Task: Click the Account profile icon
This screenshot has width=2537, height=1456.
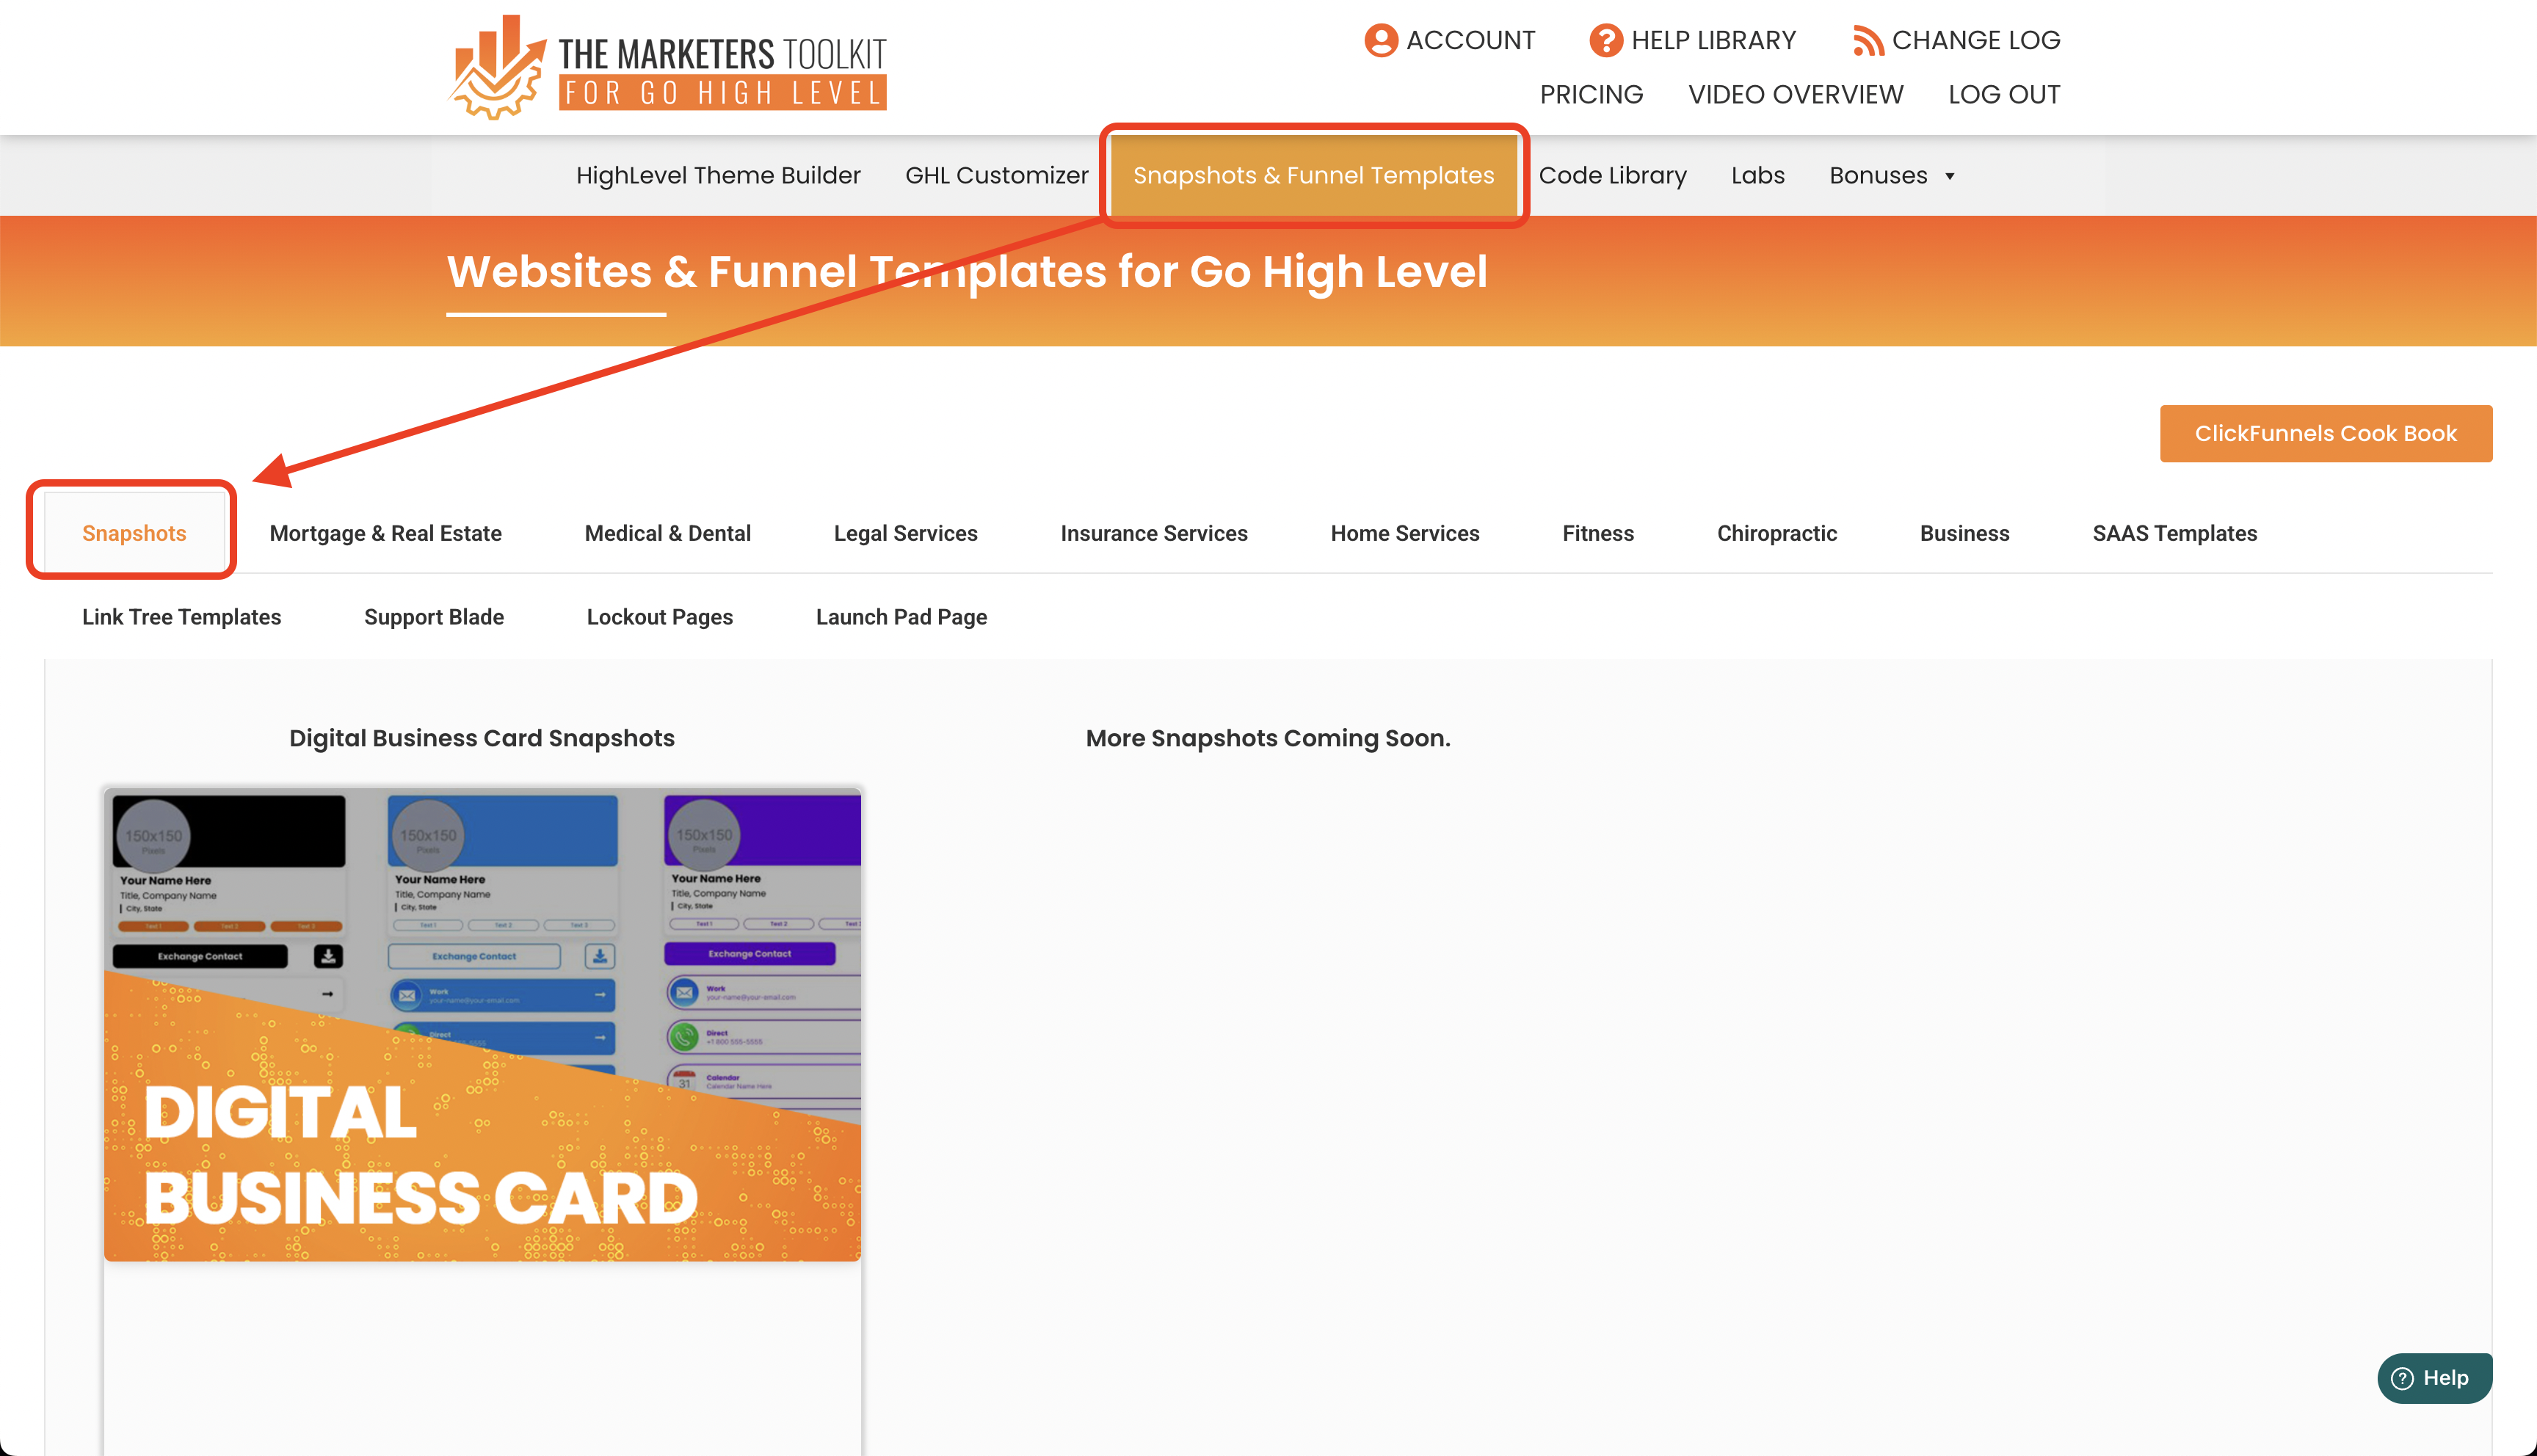Action: pyautogui.click(x=1381, y=40)
